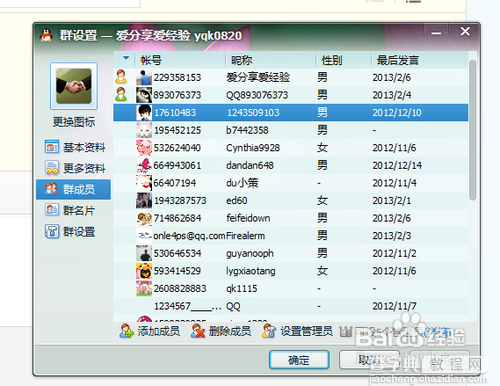Click the admin icon beside 893076373

[121, 95]
